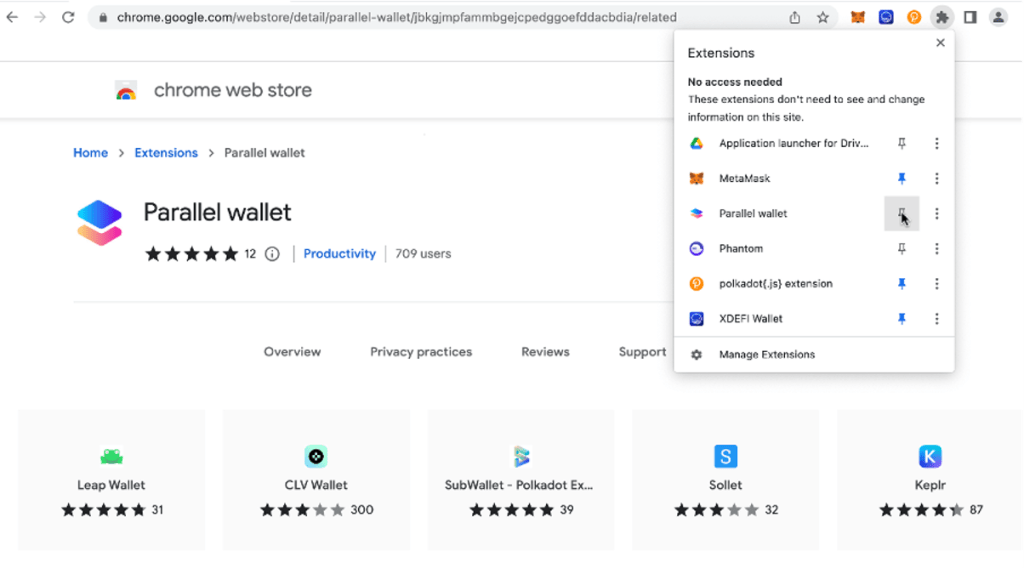Click Application launcher for Drive entry
The height and width of the screenshot is (568, 1024).
pyautogui.click(x=793, y=143)
